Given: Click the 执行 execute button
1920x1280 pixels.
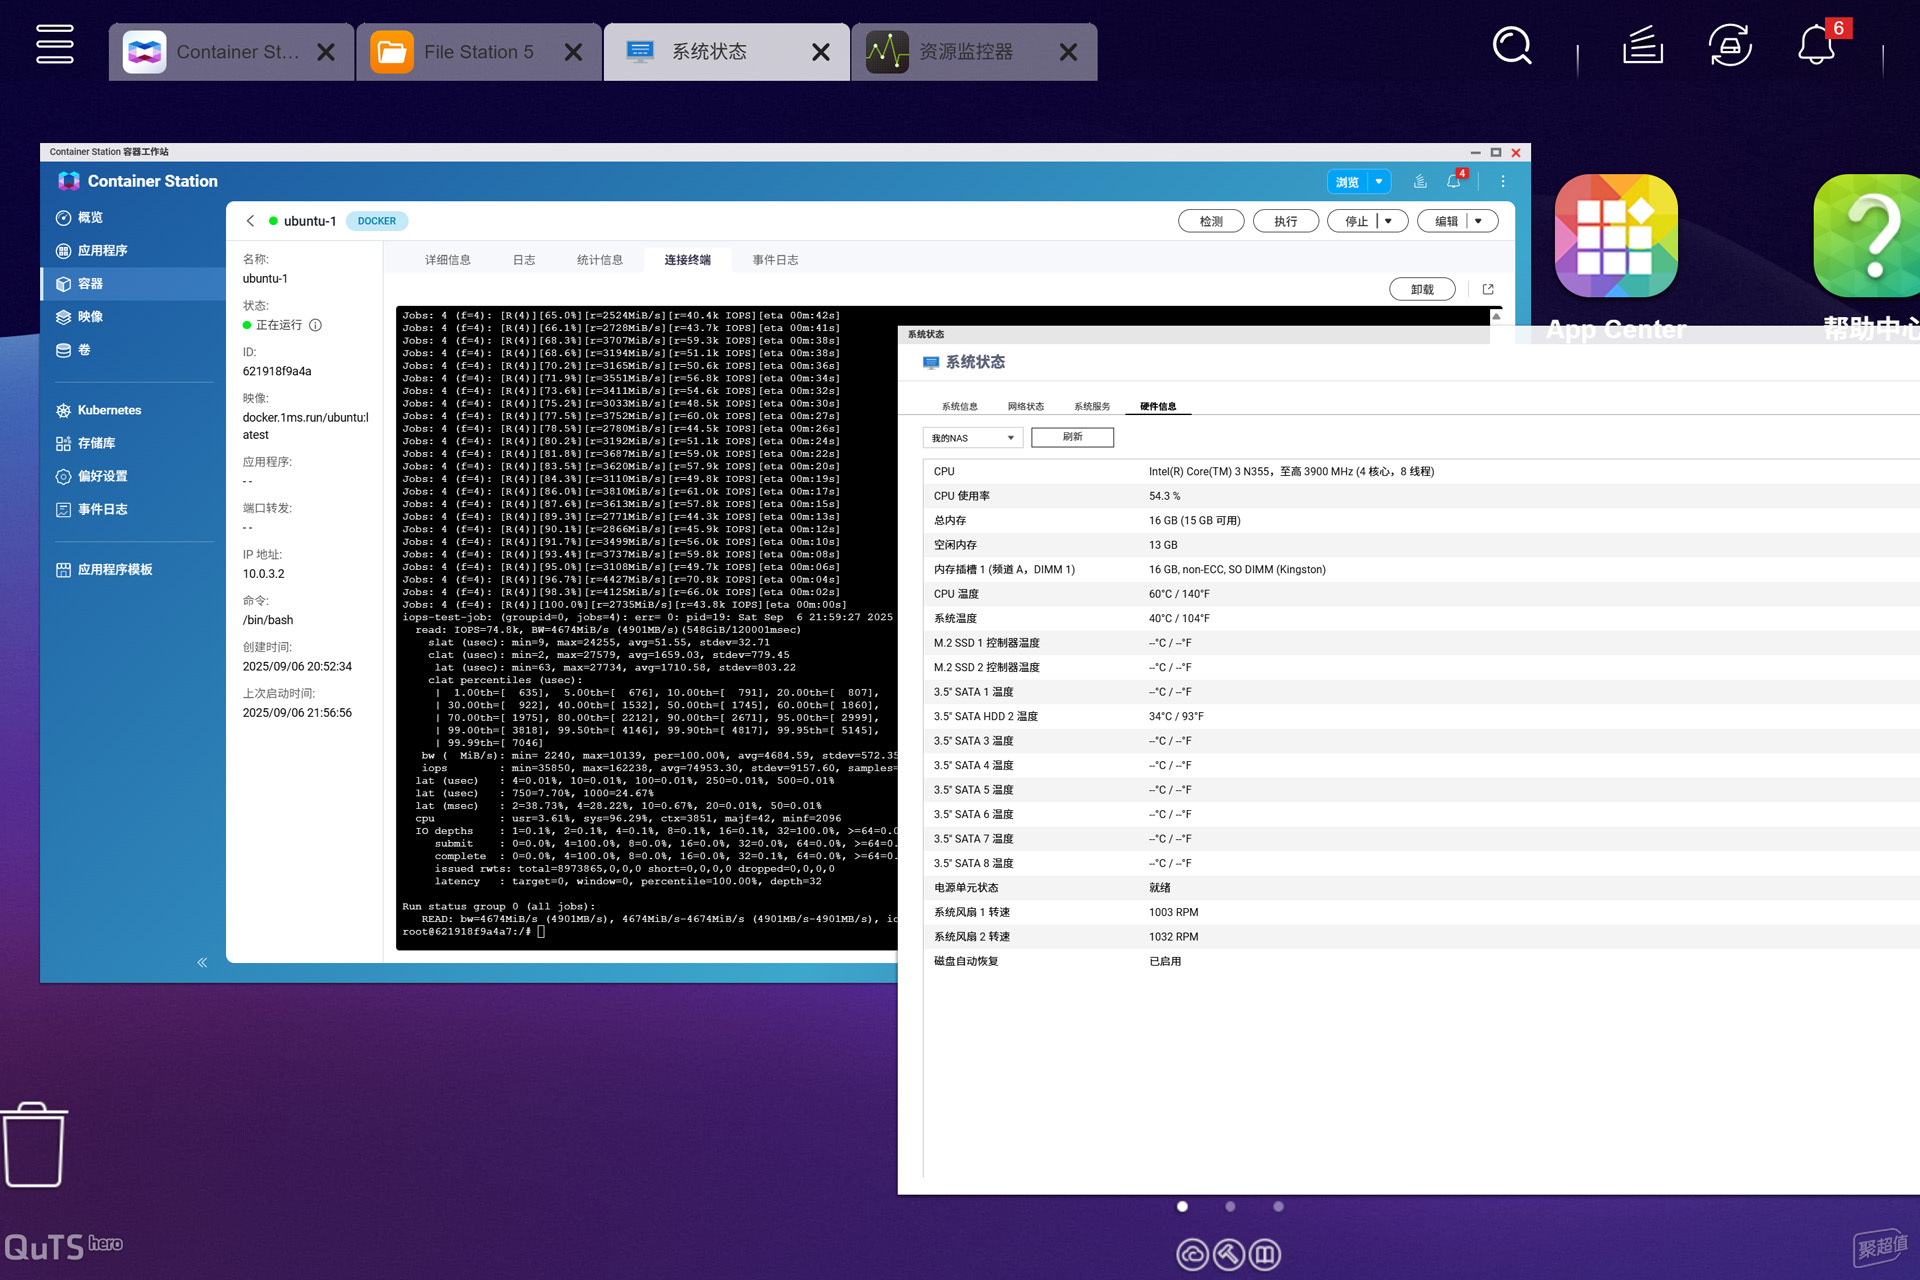Looking at the screenshot, I should click(1285, 221).
